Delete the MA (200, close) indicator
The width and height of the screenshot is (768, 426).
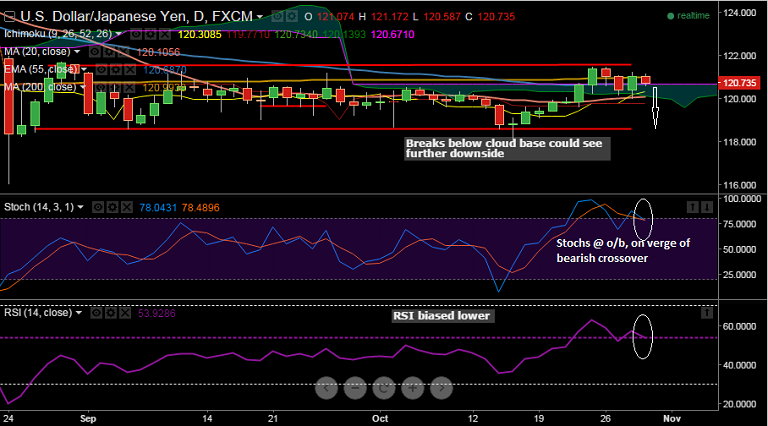[129, 87]
